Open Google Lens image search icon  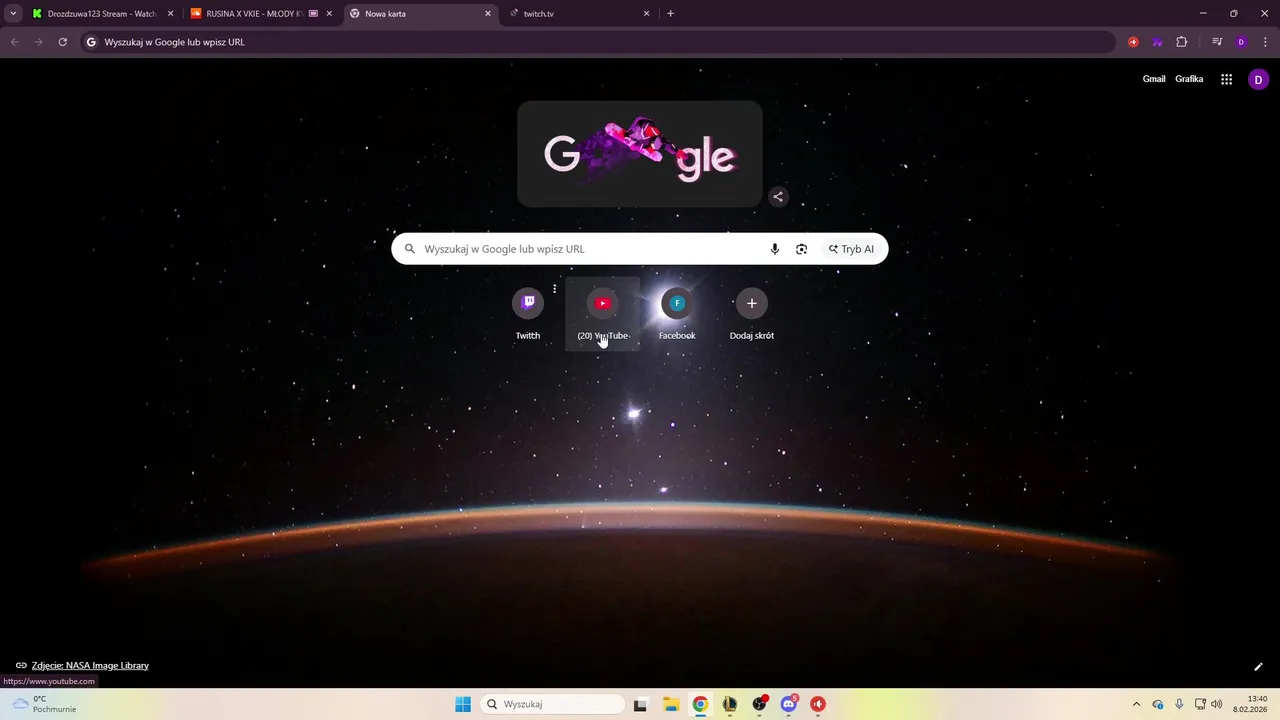point(801,249)
